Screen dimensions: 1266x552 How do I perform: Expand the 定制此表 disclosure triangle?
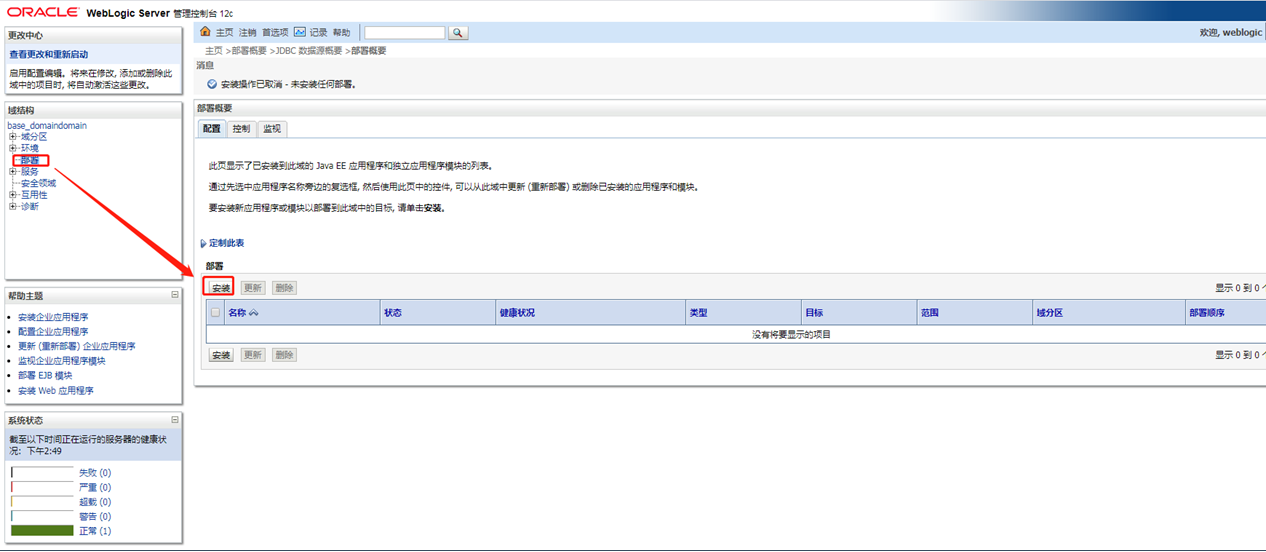(203, 243)
